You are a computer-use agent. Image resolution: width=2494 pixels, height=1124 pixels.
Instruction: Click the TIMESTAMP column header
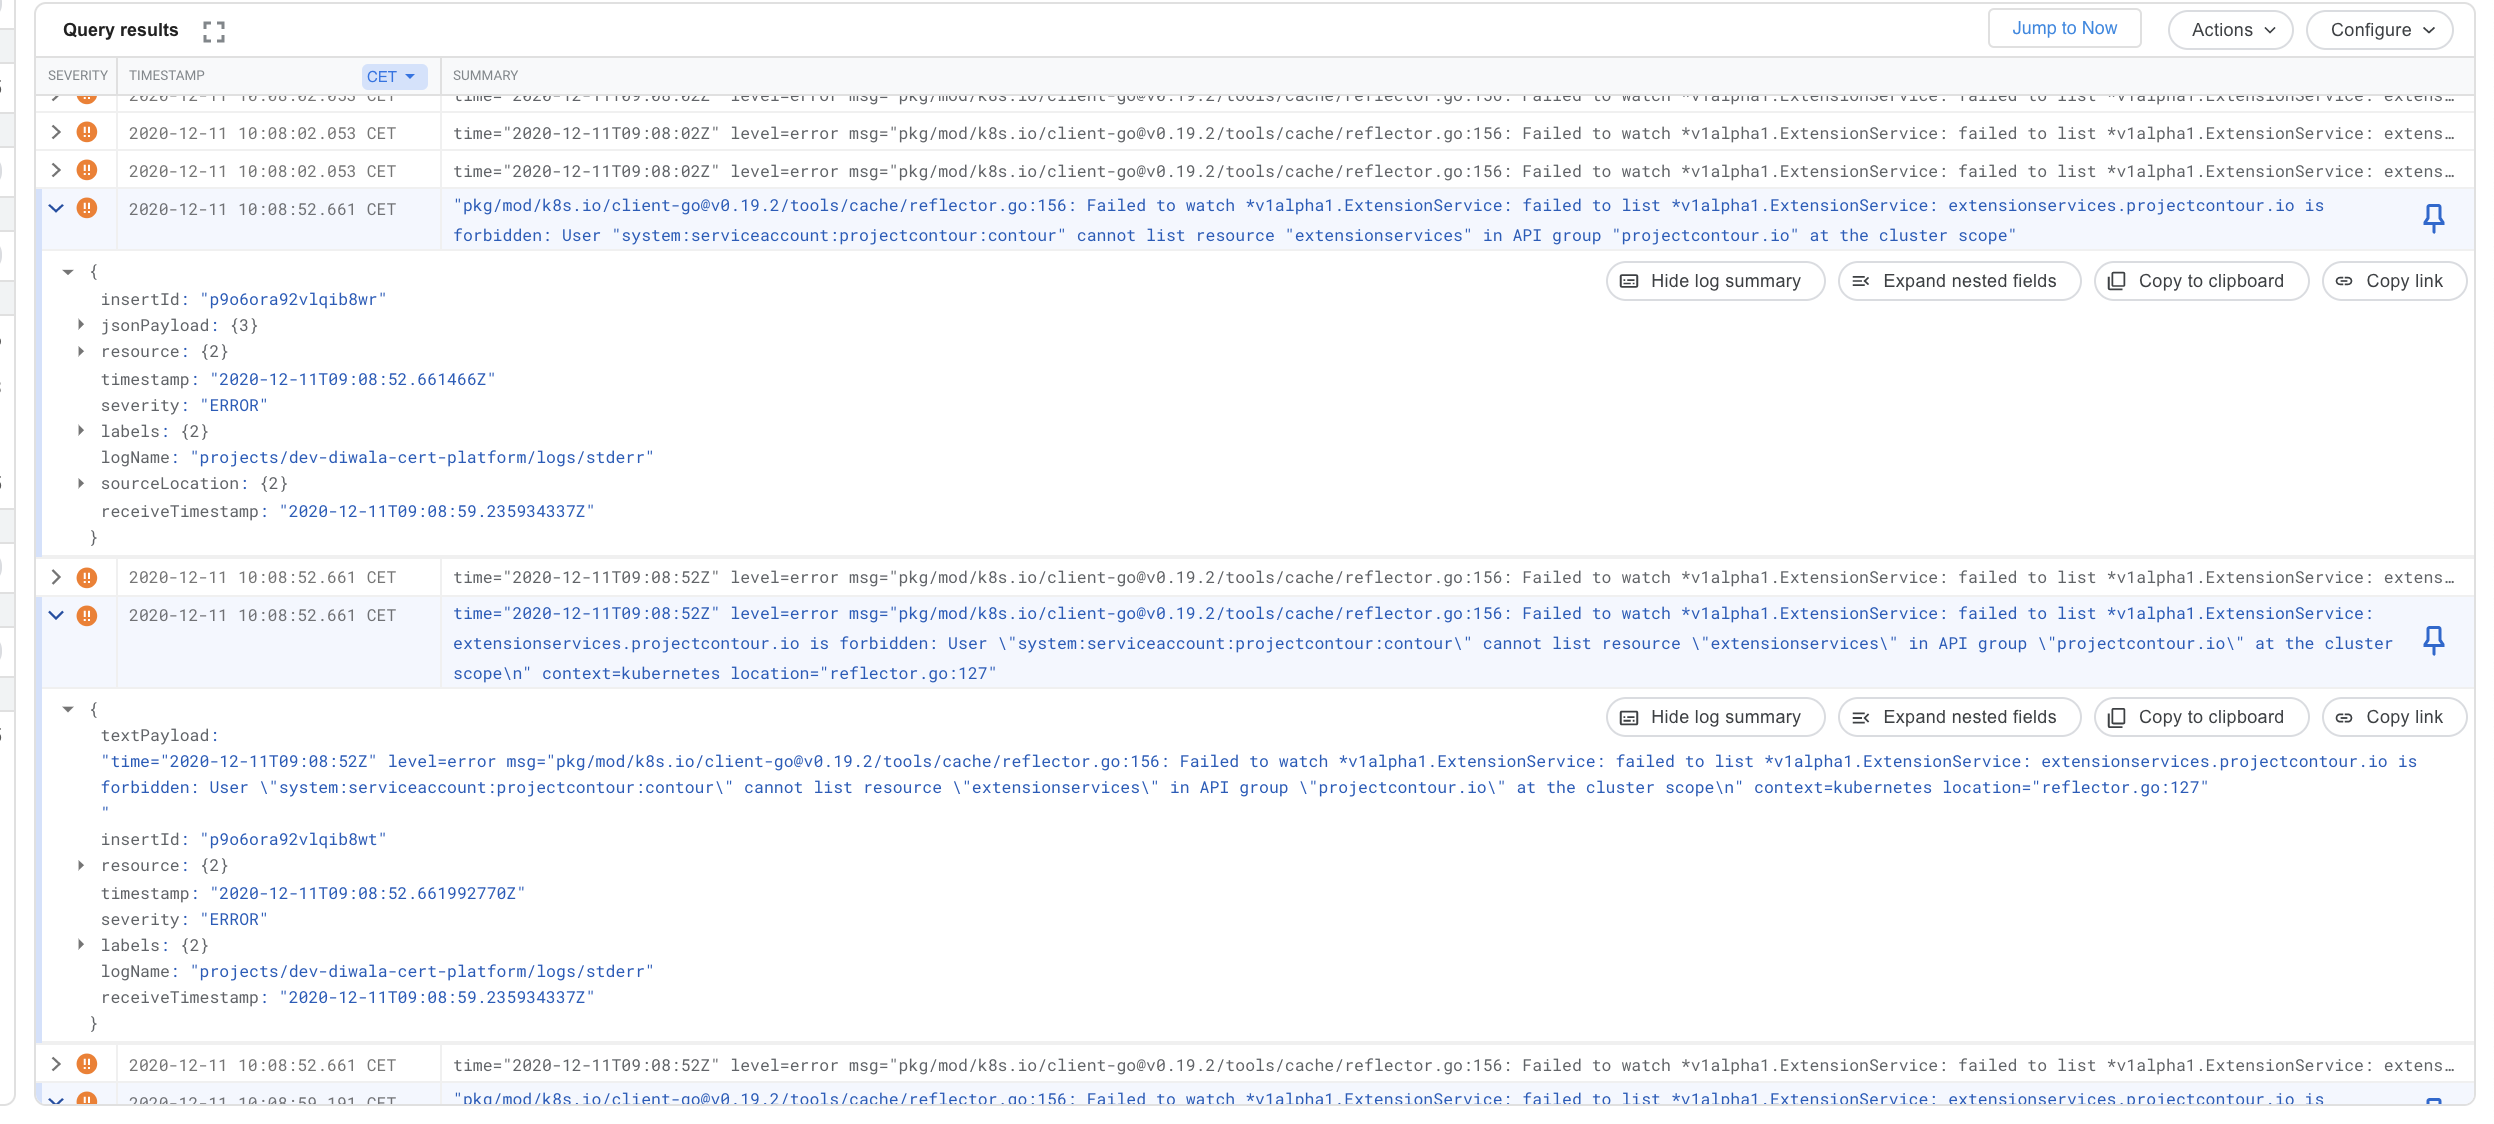(x=166, y=75)
